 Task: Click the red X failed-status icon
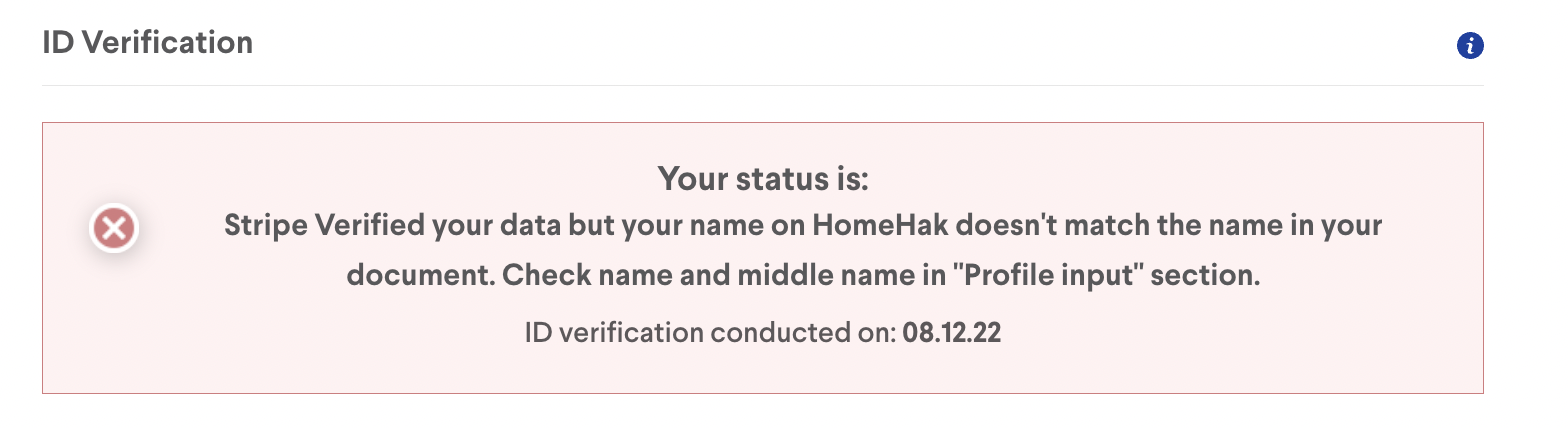click(114, 229)
